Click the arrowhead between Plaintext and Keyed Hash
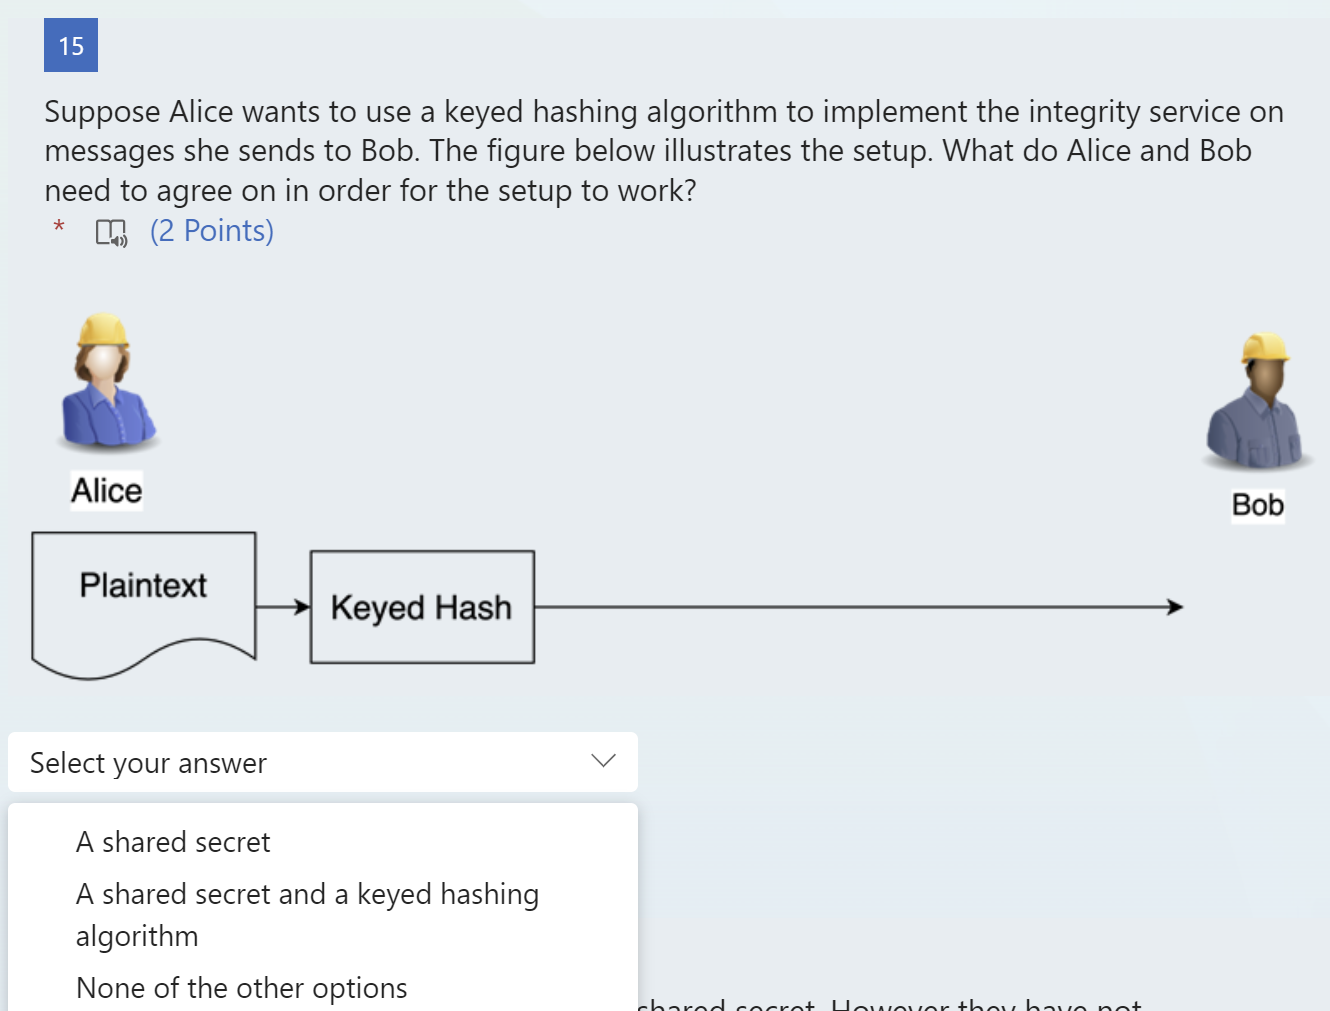Screen dimensions: 1330x1011 [x=299, y=607]
